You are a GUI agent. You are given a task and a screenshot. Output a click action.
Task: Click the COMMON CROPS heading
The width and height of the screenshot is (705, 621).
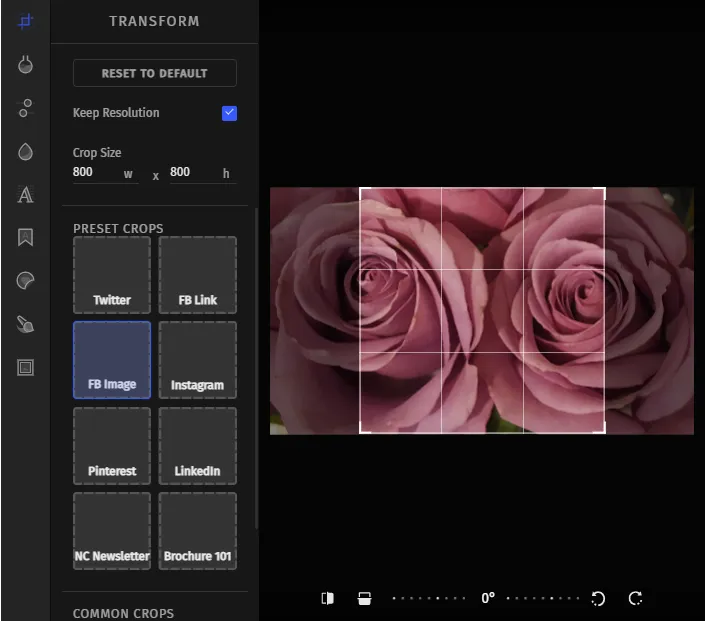pos(123,613)
